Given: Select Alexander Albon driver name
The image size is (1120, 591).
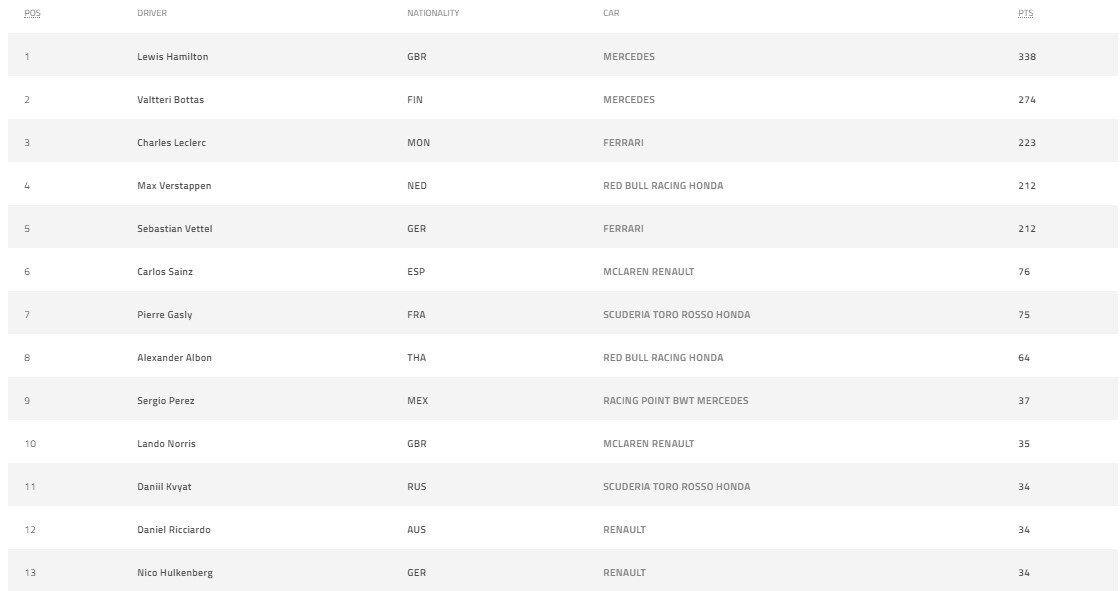Looking at the screenshot, I should pos(174,357).
